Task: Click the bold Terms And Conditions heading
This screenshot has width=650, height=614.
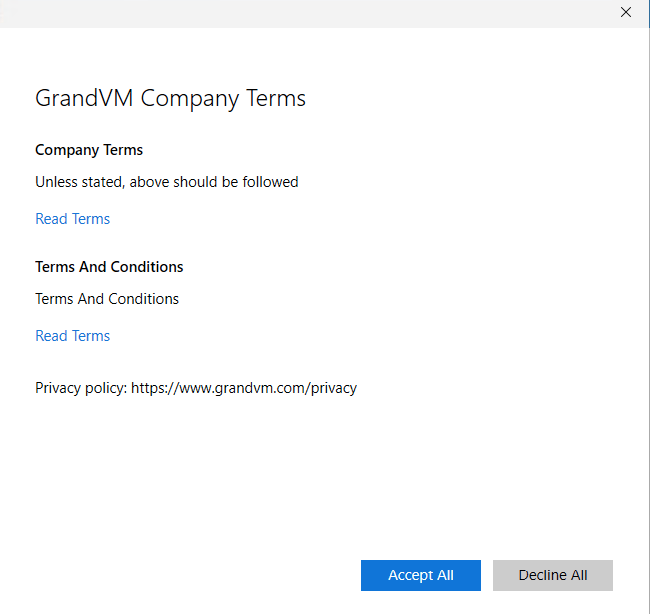Action: pyautogui.click(x=109, y=267)
